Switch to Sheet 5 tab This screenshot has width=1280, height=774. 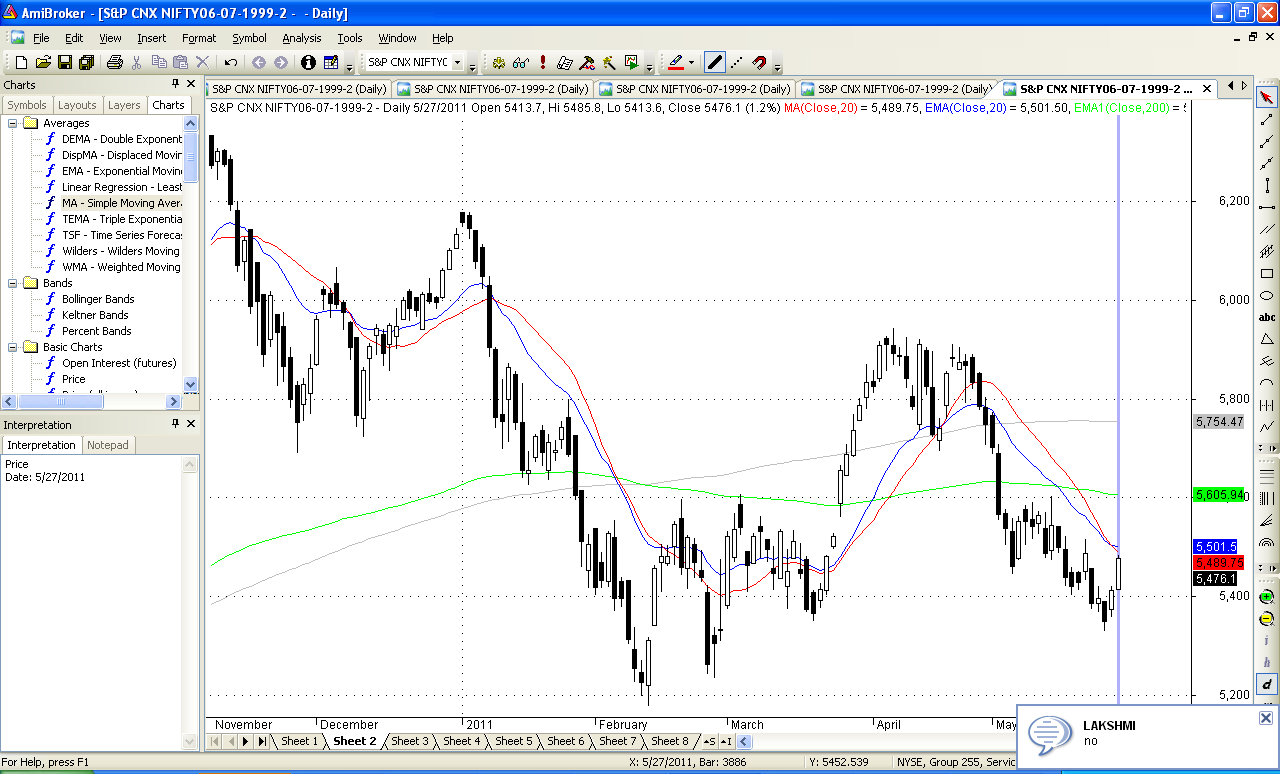pos(514,741)
